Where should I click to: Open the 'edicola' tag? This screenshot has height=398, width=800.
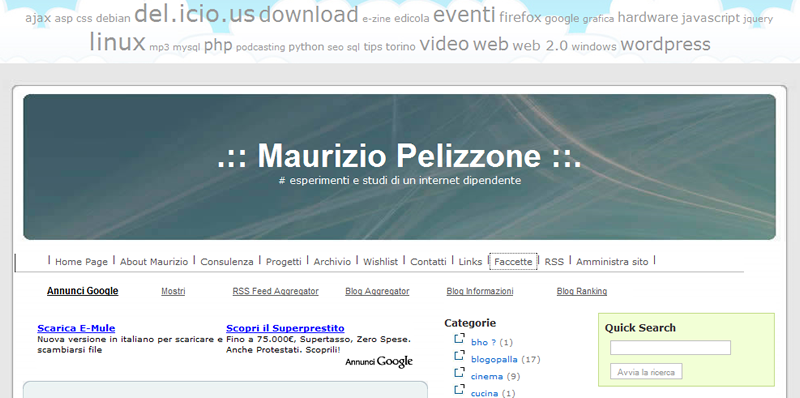412,19
